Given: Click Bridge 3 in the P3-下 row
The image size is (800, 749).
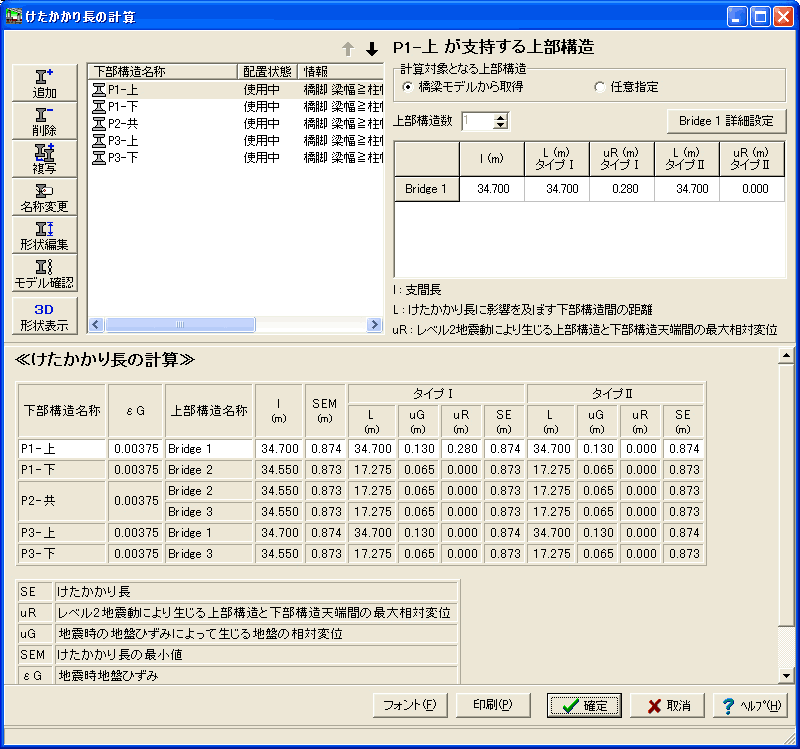Looking at the screenshot, I should 209,554.
